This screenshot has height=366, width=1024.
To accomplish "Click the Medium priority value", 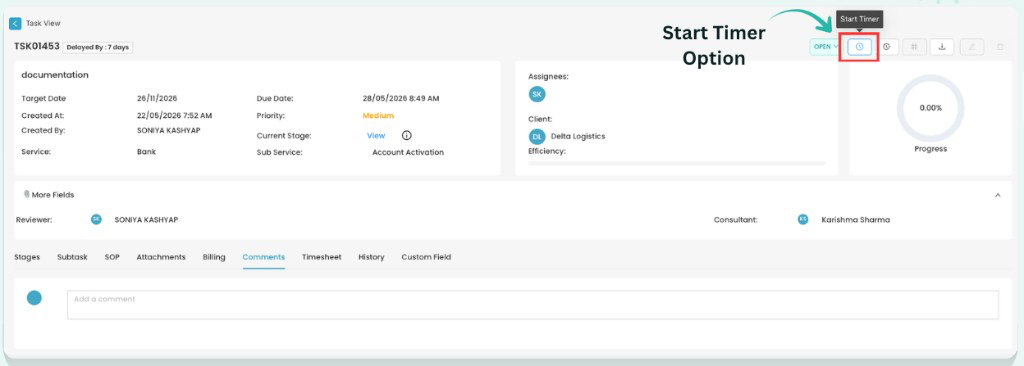I will [378, 116].
